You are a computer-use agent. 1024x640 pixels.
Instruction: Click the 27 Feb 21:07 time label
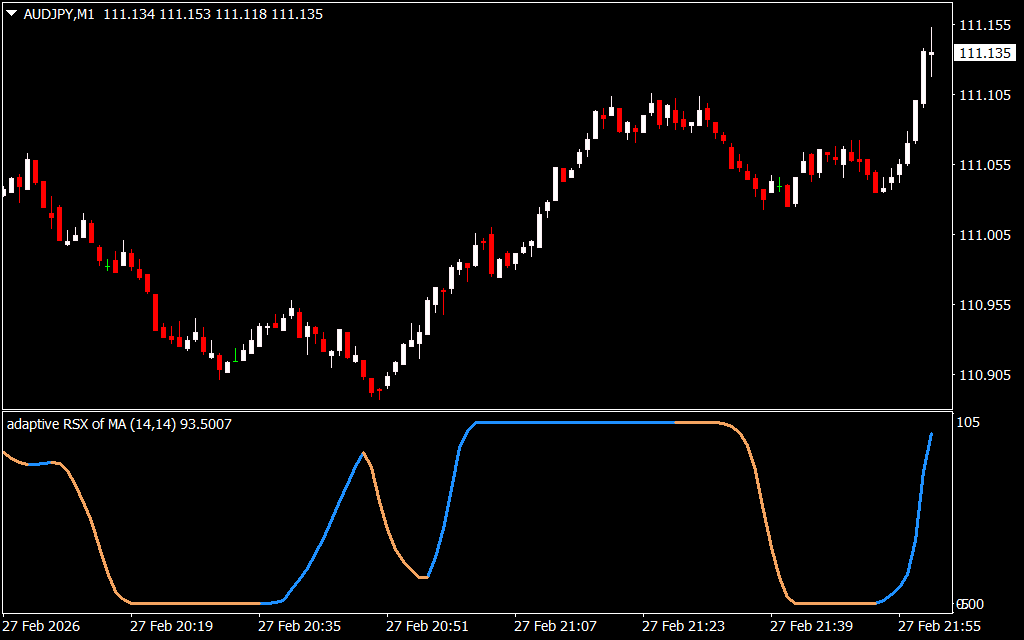[x=555, y=626]
